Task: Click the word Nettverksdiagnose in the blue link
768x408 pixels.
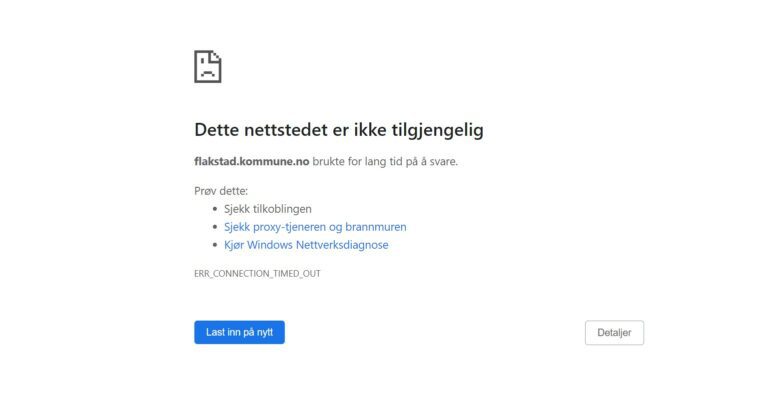Action: tap(342, 245)
